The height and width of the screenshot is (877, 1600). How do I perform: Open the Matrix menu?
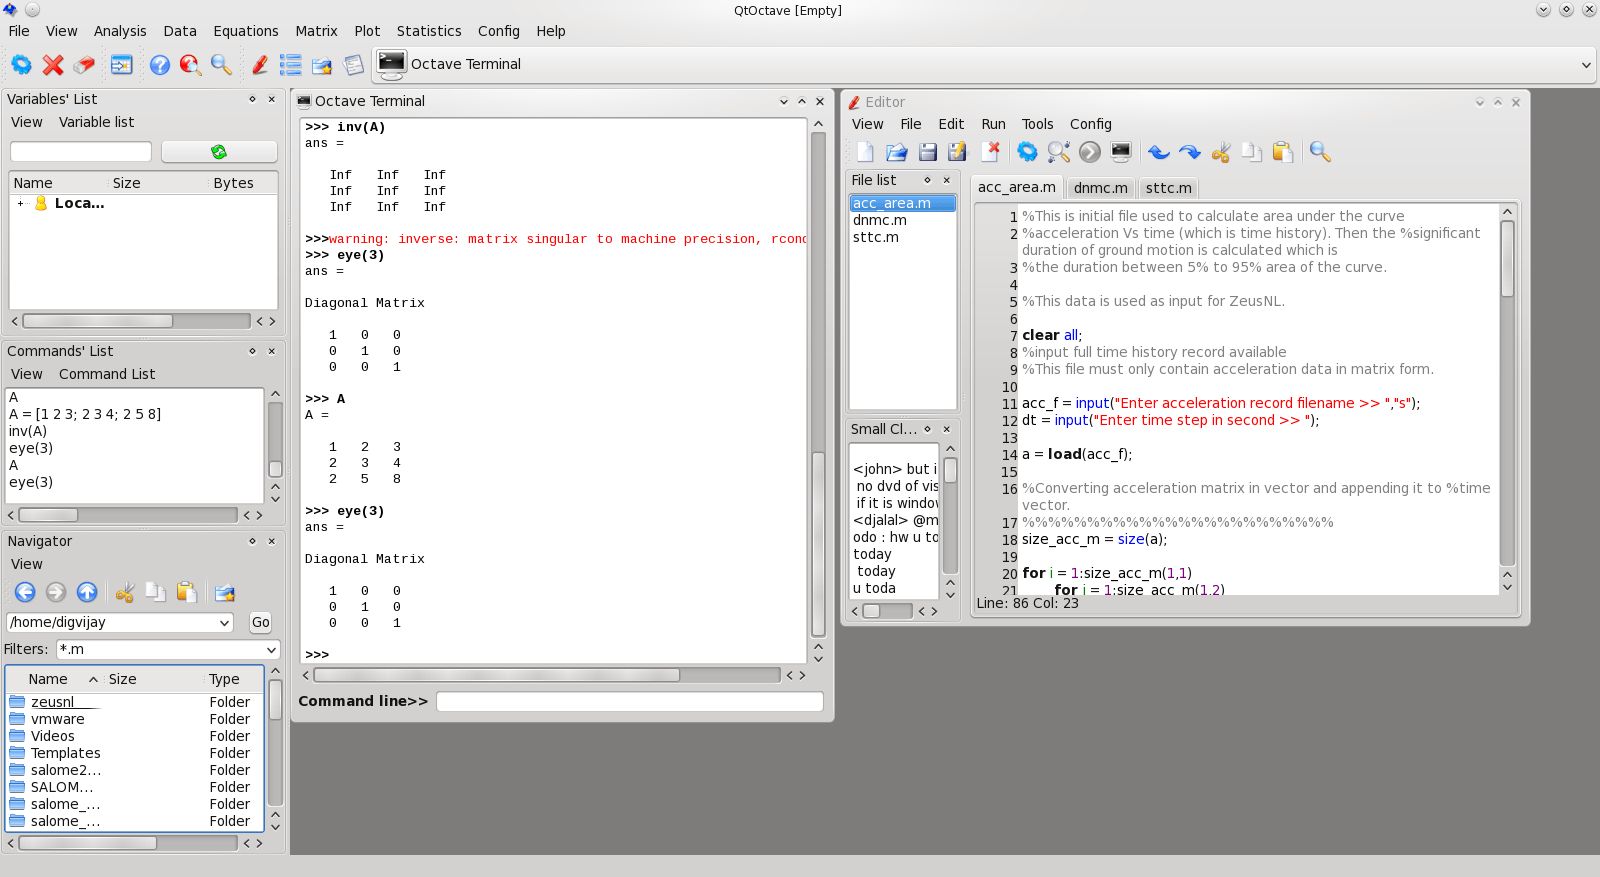[x=316, y=31]
